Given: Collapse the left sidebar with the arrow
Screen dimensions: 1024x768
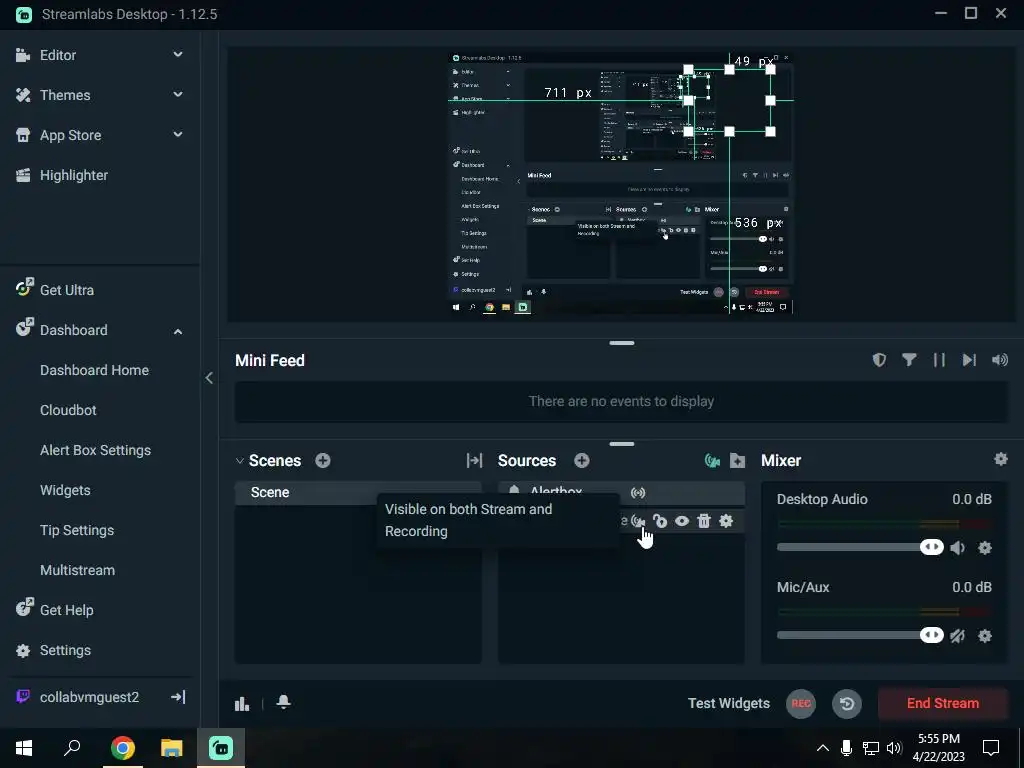Looking at the screenshot, I should 209,377.
